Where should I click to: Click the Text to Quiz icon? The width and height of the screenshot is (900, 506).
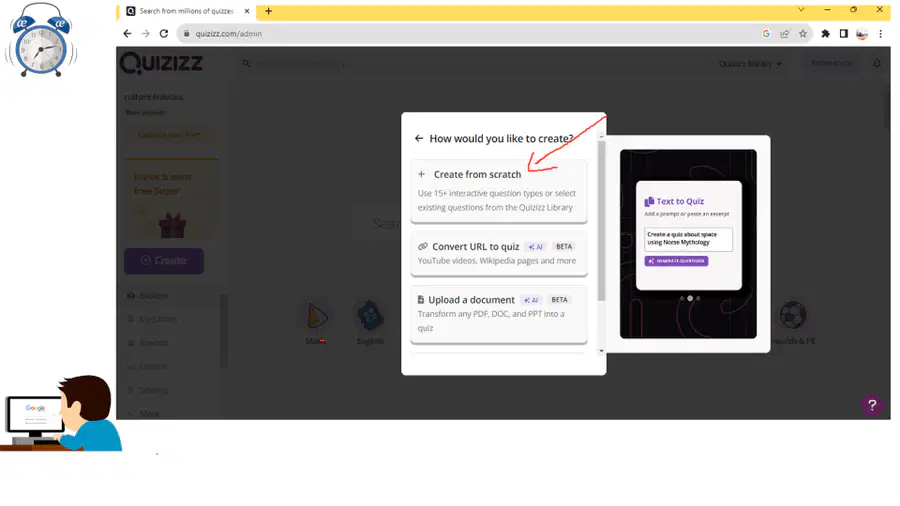tap(649, 201)
